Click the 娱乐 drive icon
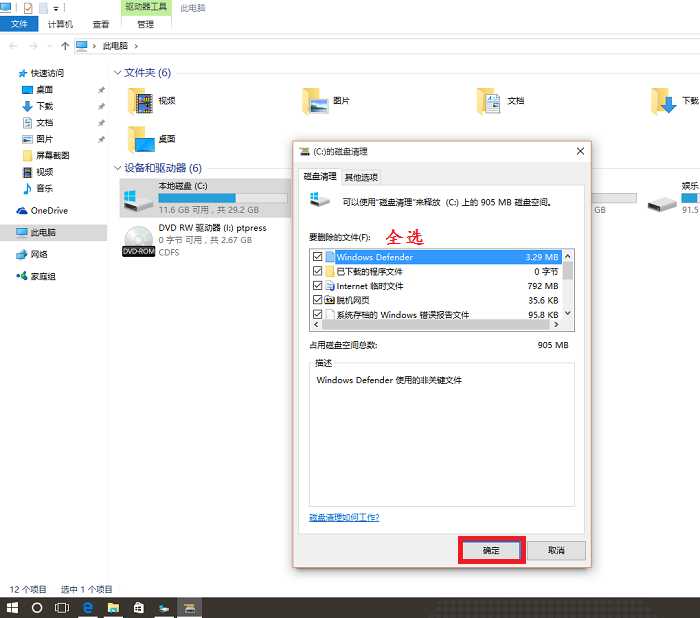Viewport: 700px width, 618px height. click(x=662, y=205)
